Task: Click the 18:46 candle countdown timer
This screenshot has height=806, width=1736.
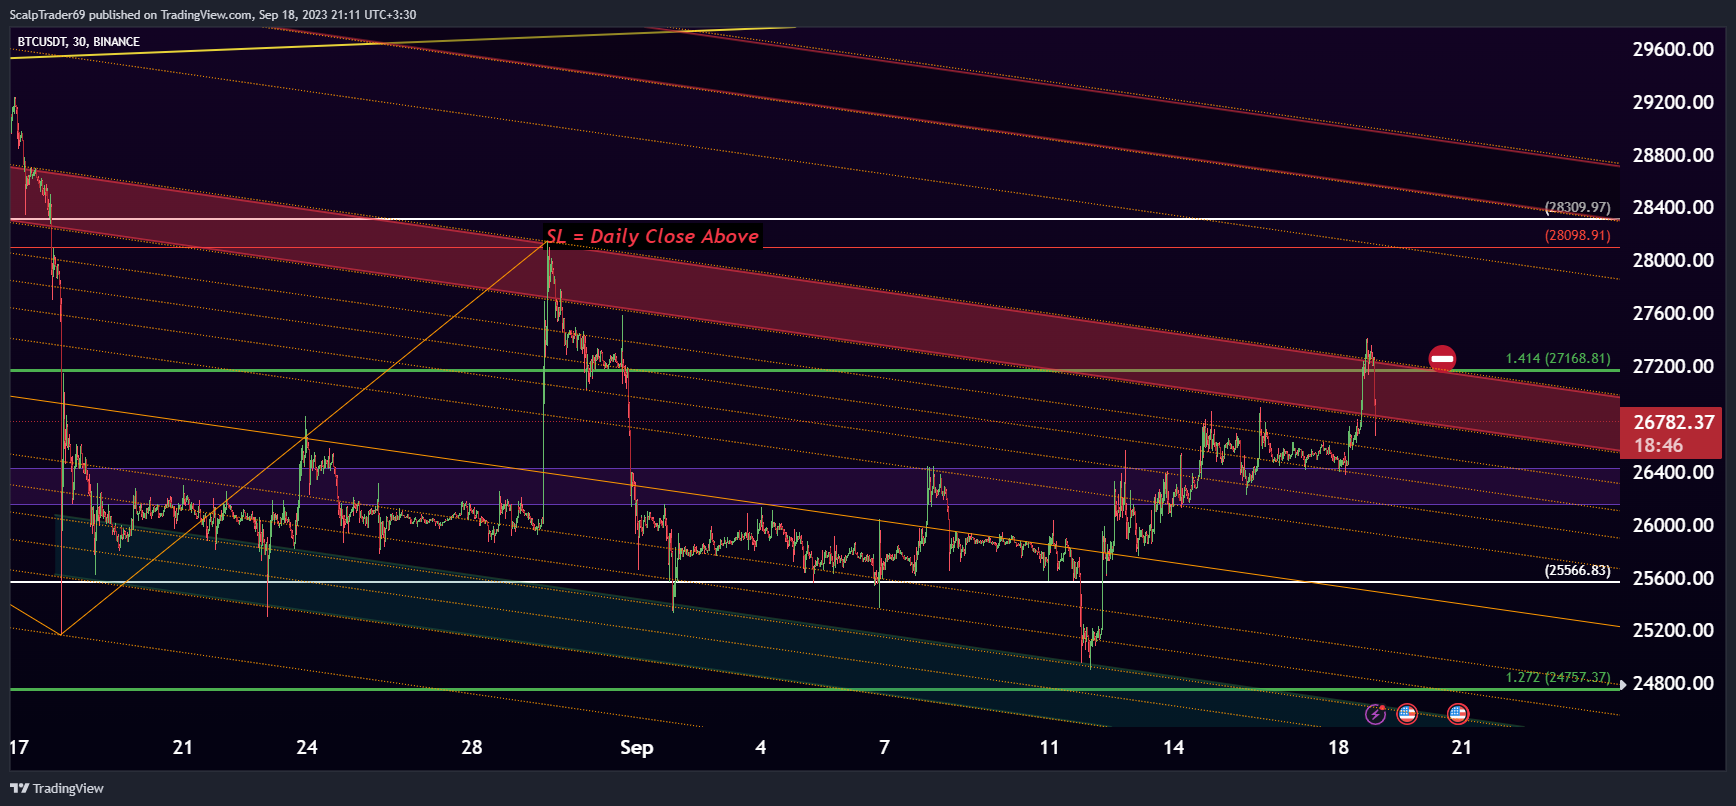Action: click(1658, 446)
